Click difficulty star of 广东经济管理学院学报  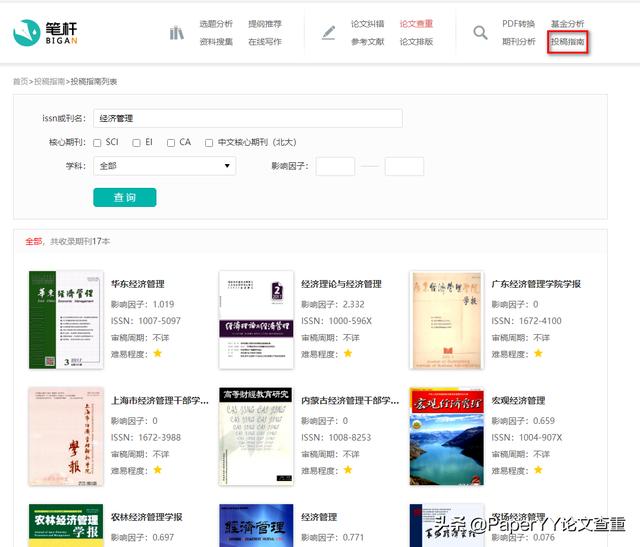pos(538,353)
